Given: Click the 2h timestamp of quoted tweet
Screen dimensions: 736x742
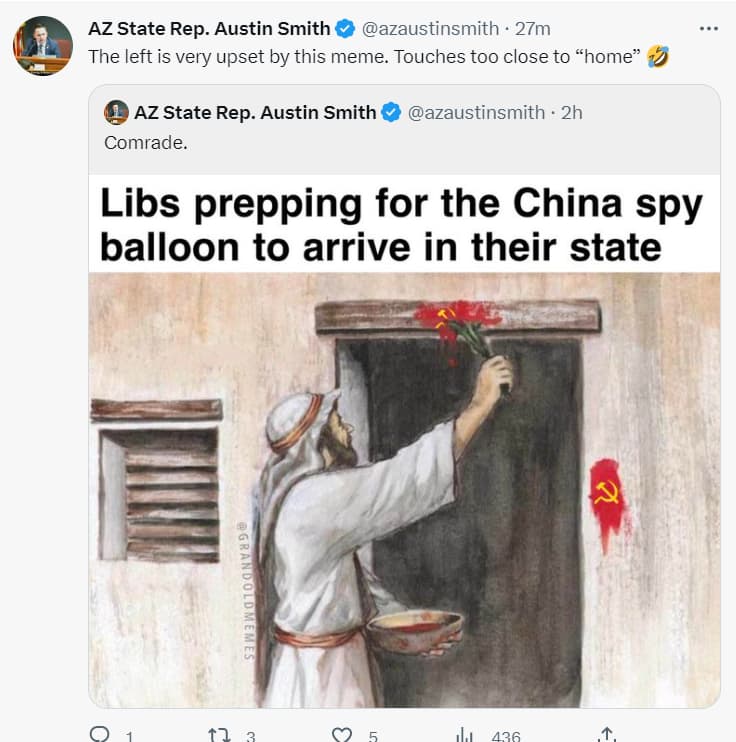Looking at the screenshot, I should click(571, 113).
